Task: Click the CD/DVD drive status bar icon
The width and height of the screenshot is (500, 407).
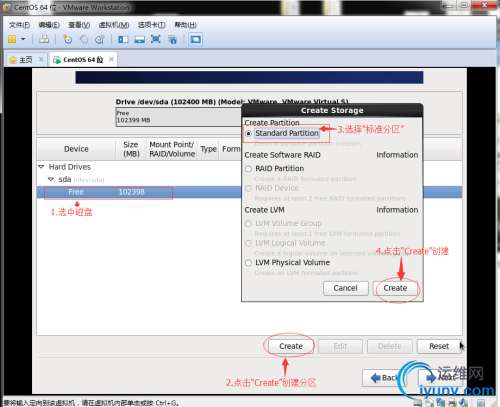Action: point(429,403)
